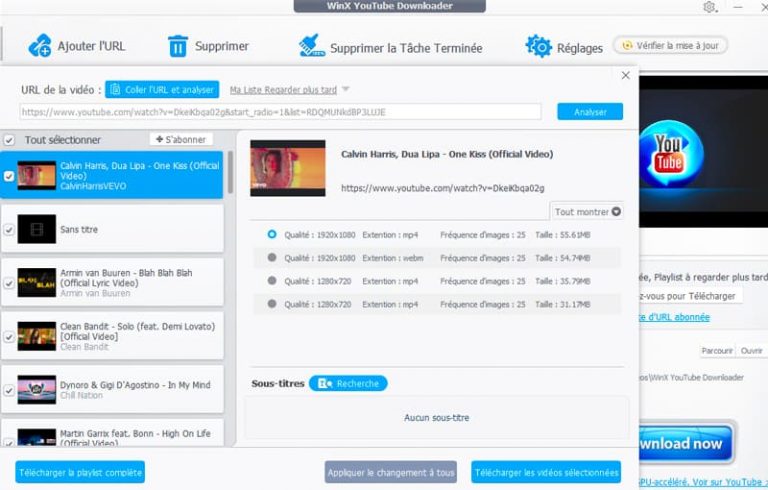Select 1920x1080 webm quality option
Image resolution: width=768 pixels, height=490 pixels.
[x=272, y=257]
